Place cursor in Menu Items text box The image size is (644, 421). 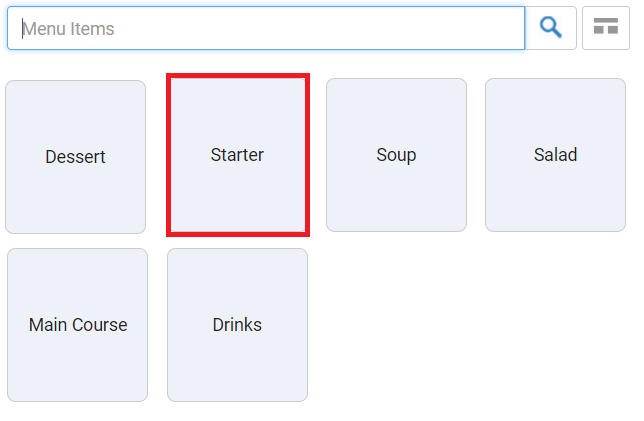(266, 28)
